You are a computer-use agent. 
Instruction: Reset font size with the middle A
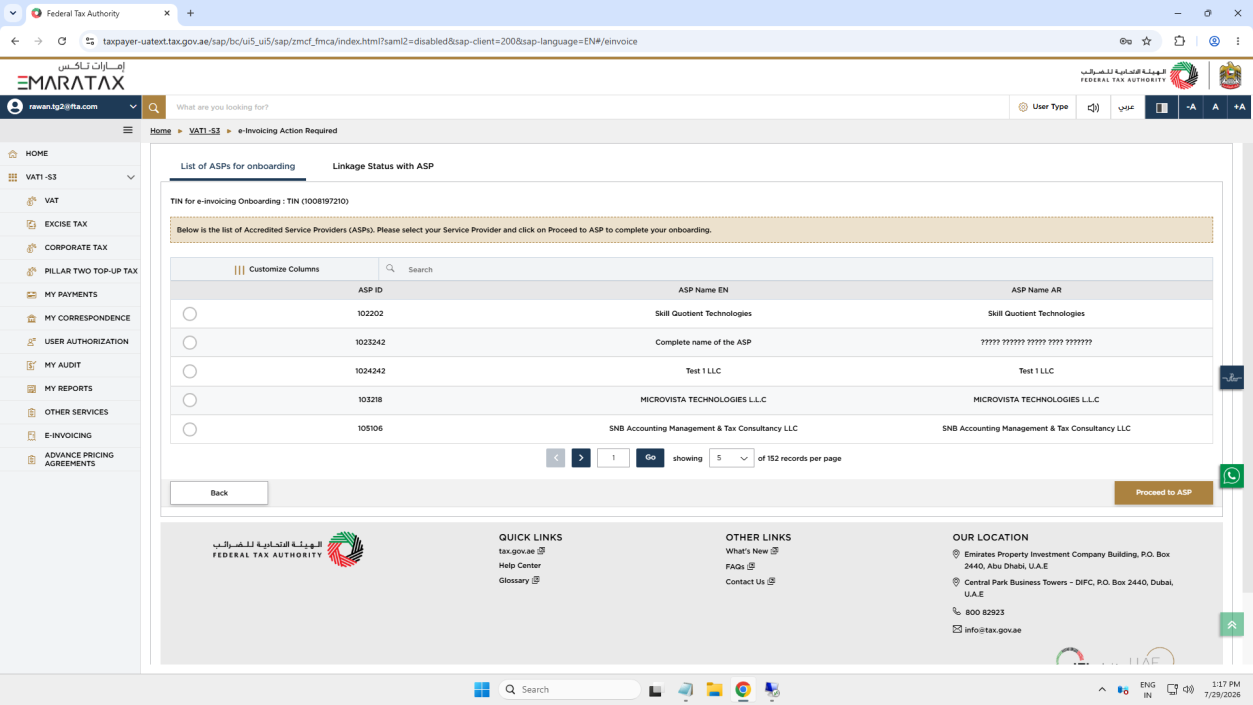tap(1215, 107)
